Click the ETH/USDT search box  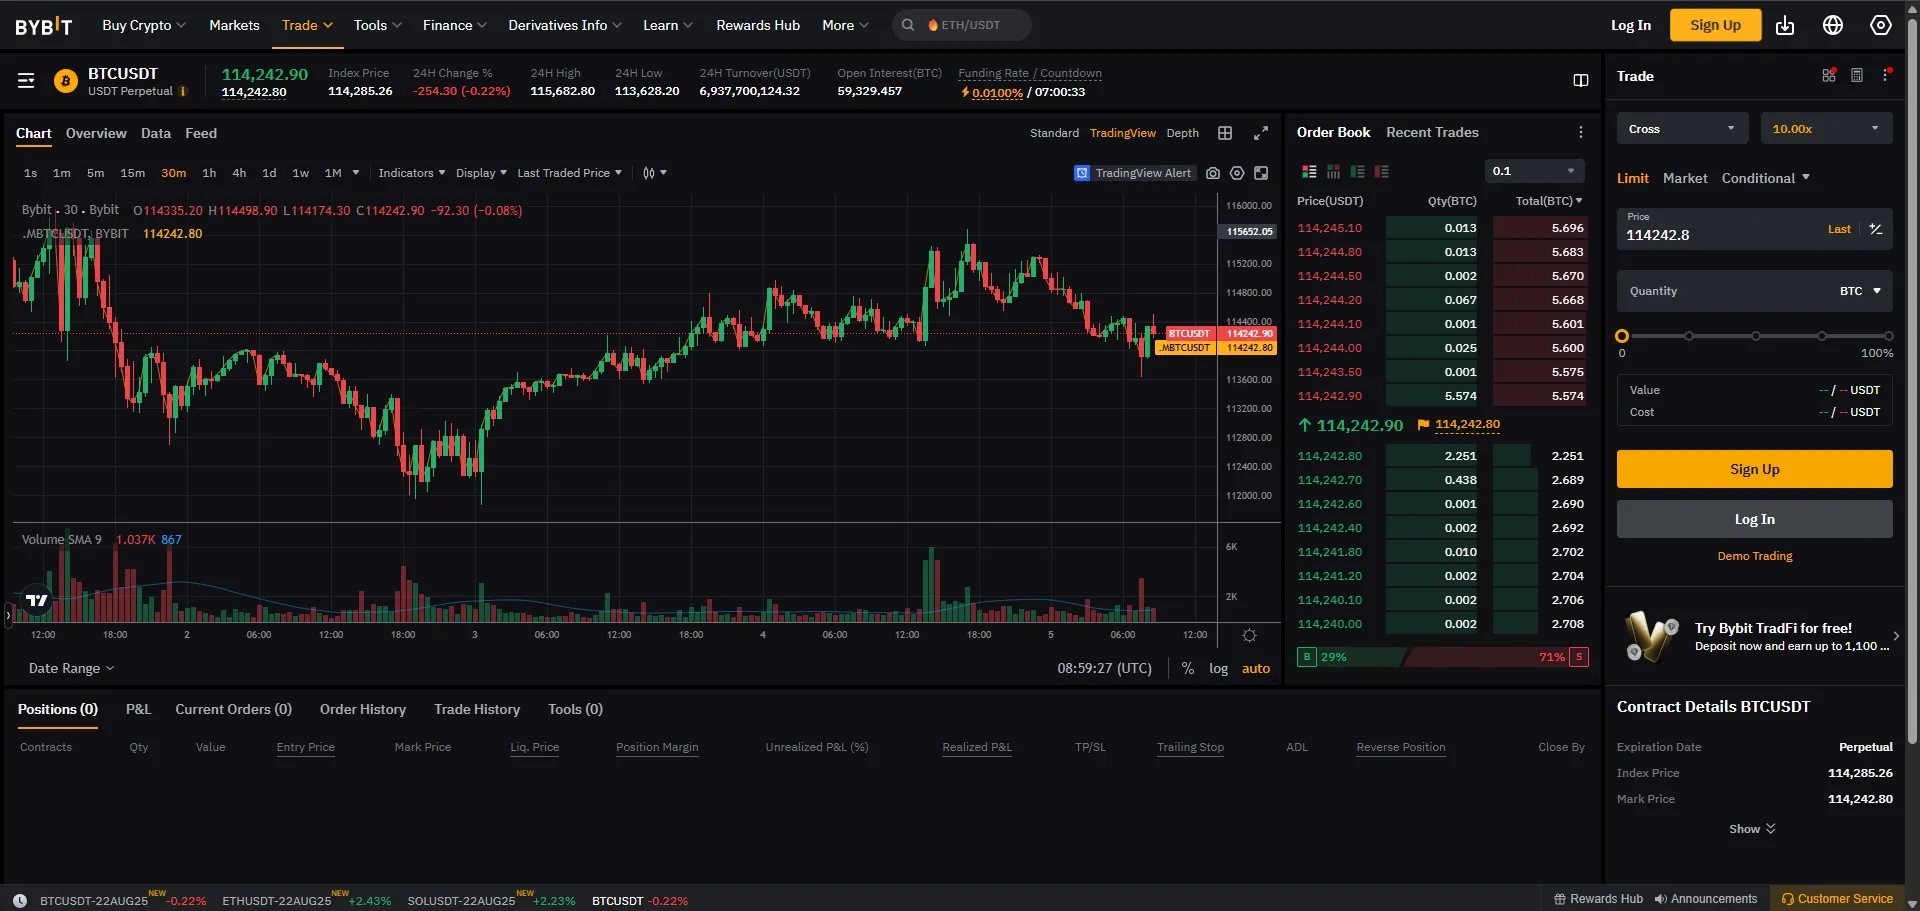click(962, 25)
